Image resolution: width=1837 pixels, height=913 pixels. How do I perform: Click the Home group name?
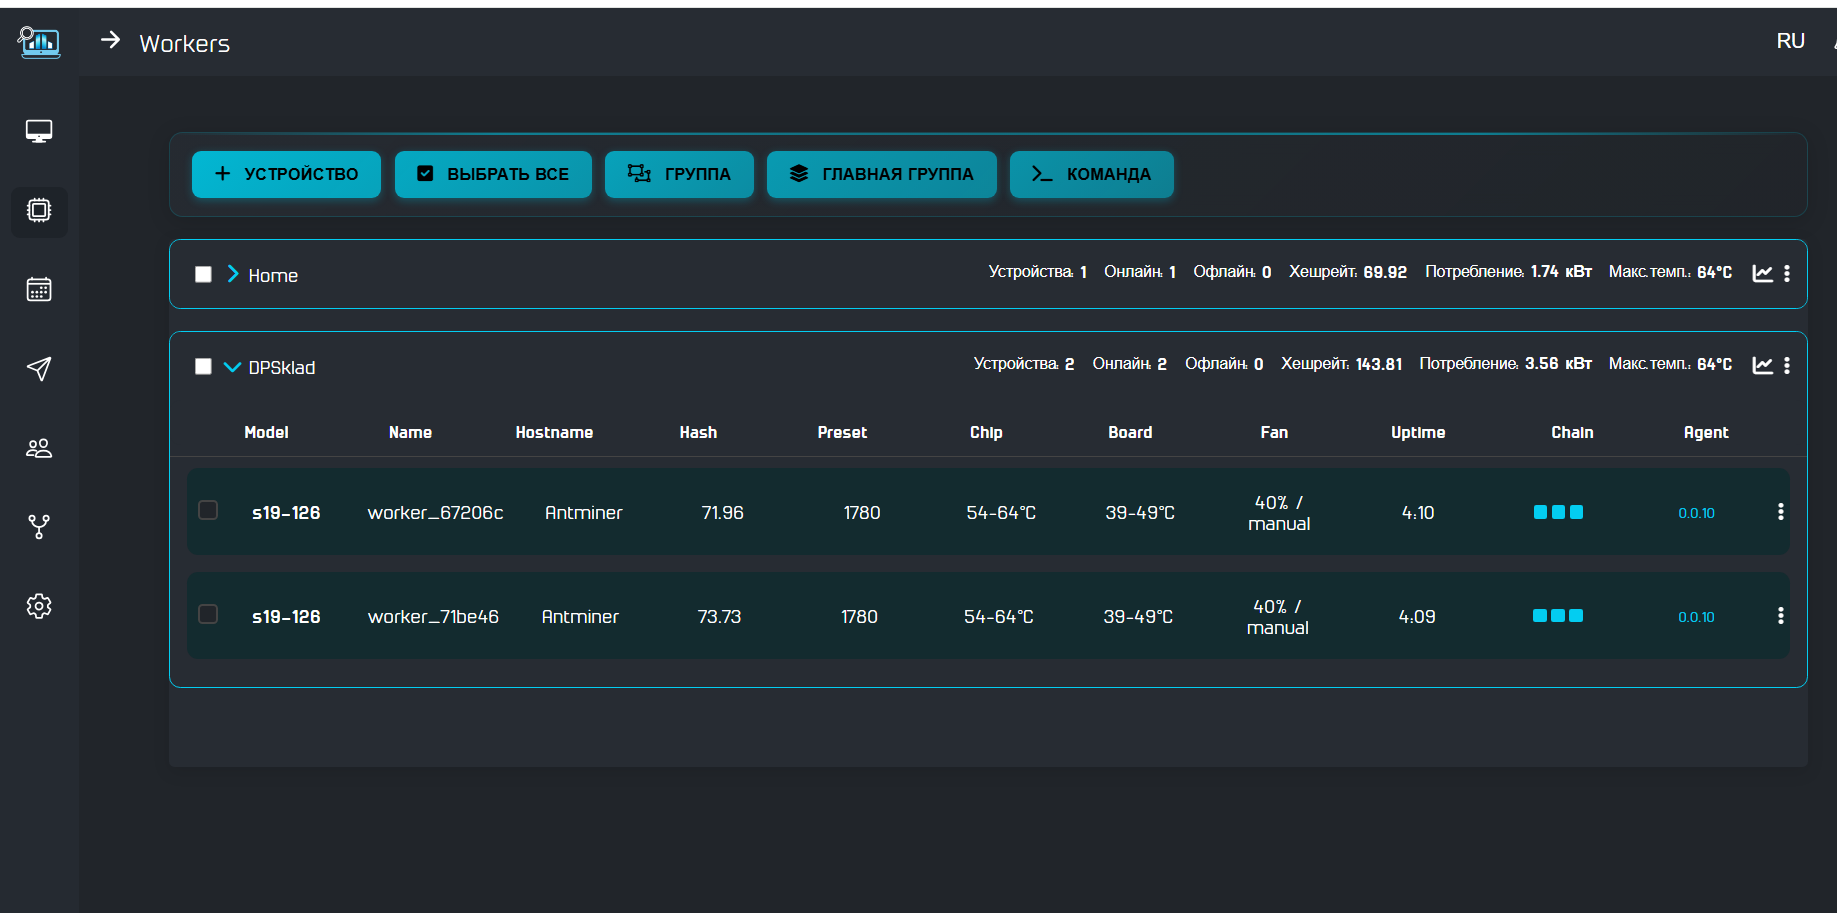click(x=273, y=275)
